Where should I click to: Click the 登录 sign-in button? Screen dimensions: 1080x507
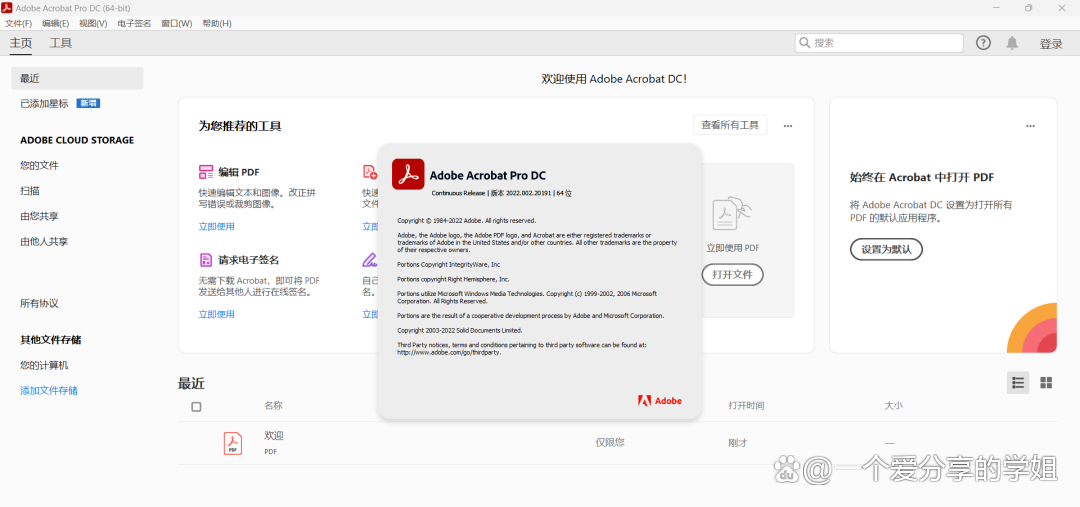click(1051, 44)
